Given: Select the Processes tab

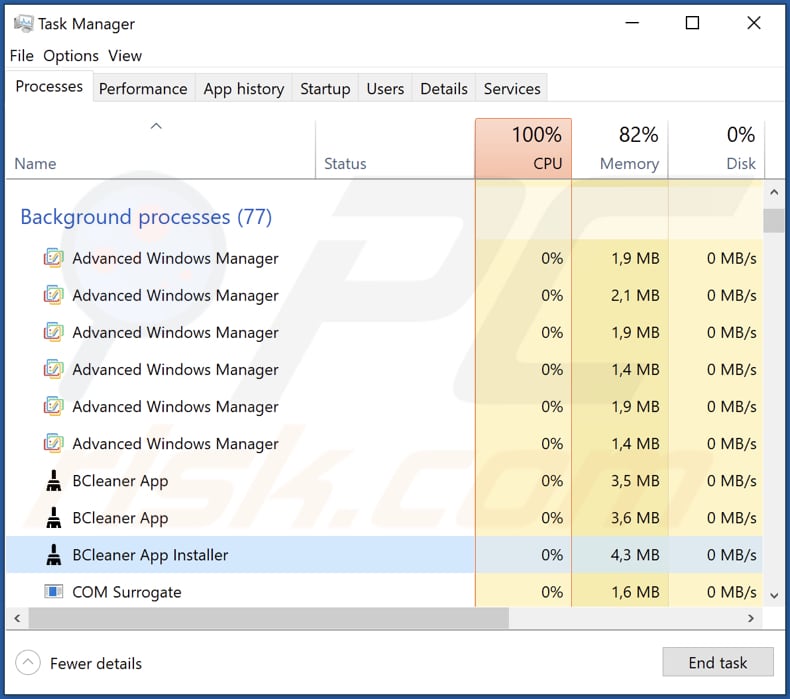Looking at the screenshot, I should click(x=49, y=87).
